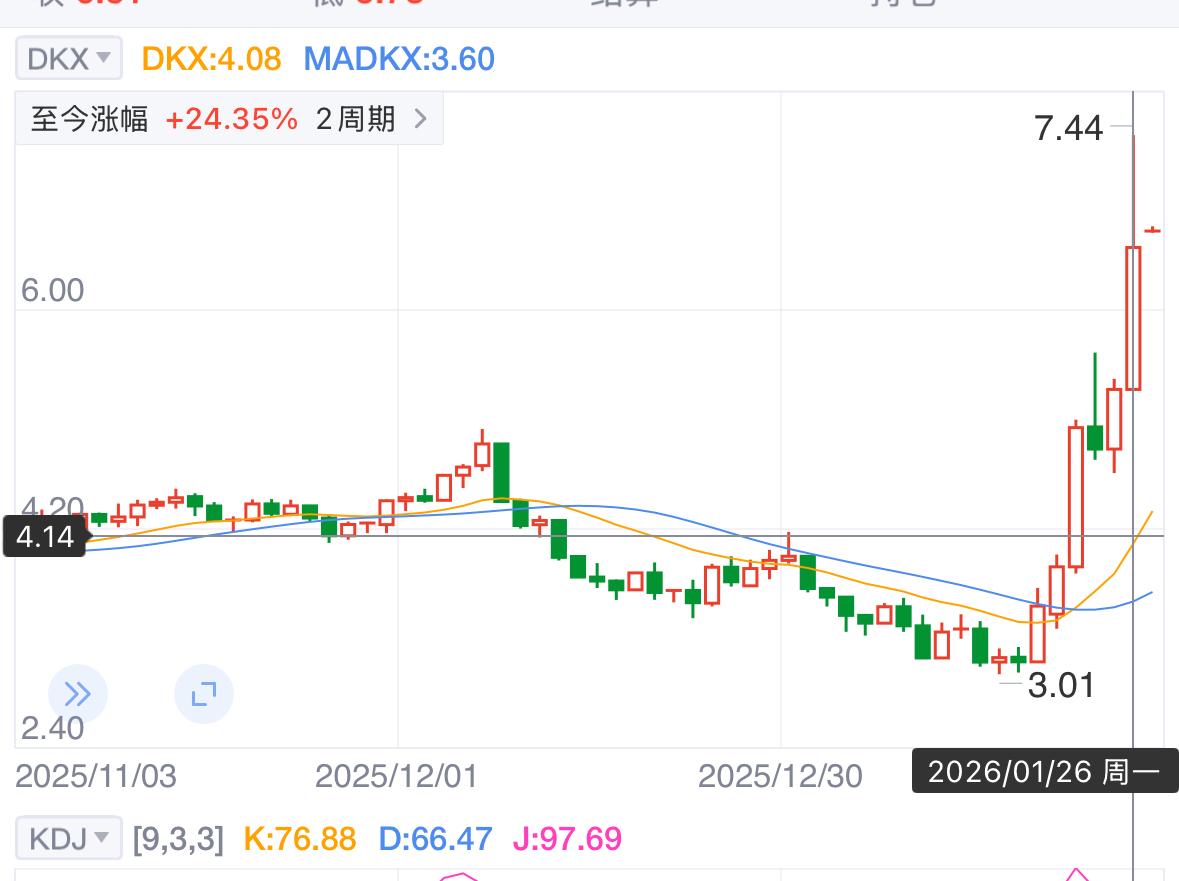Image resolution: width=1179 pixels, height=881 pixels.
Task: Click the 6.00 axis price label
Action: click(52, 290)
